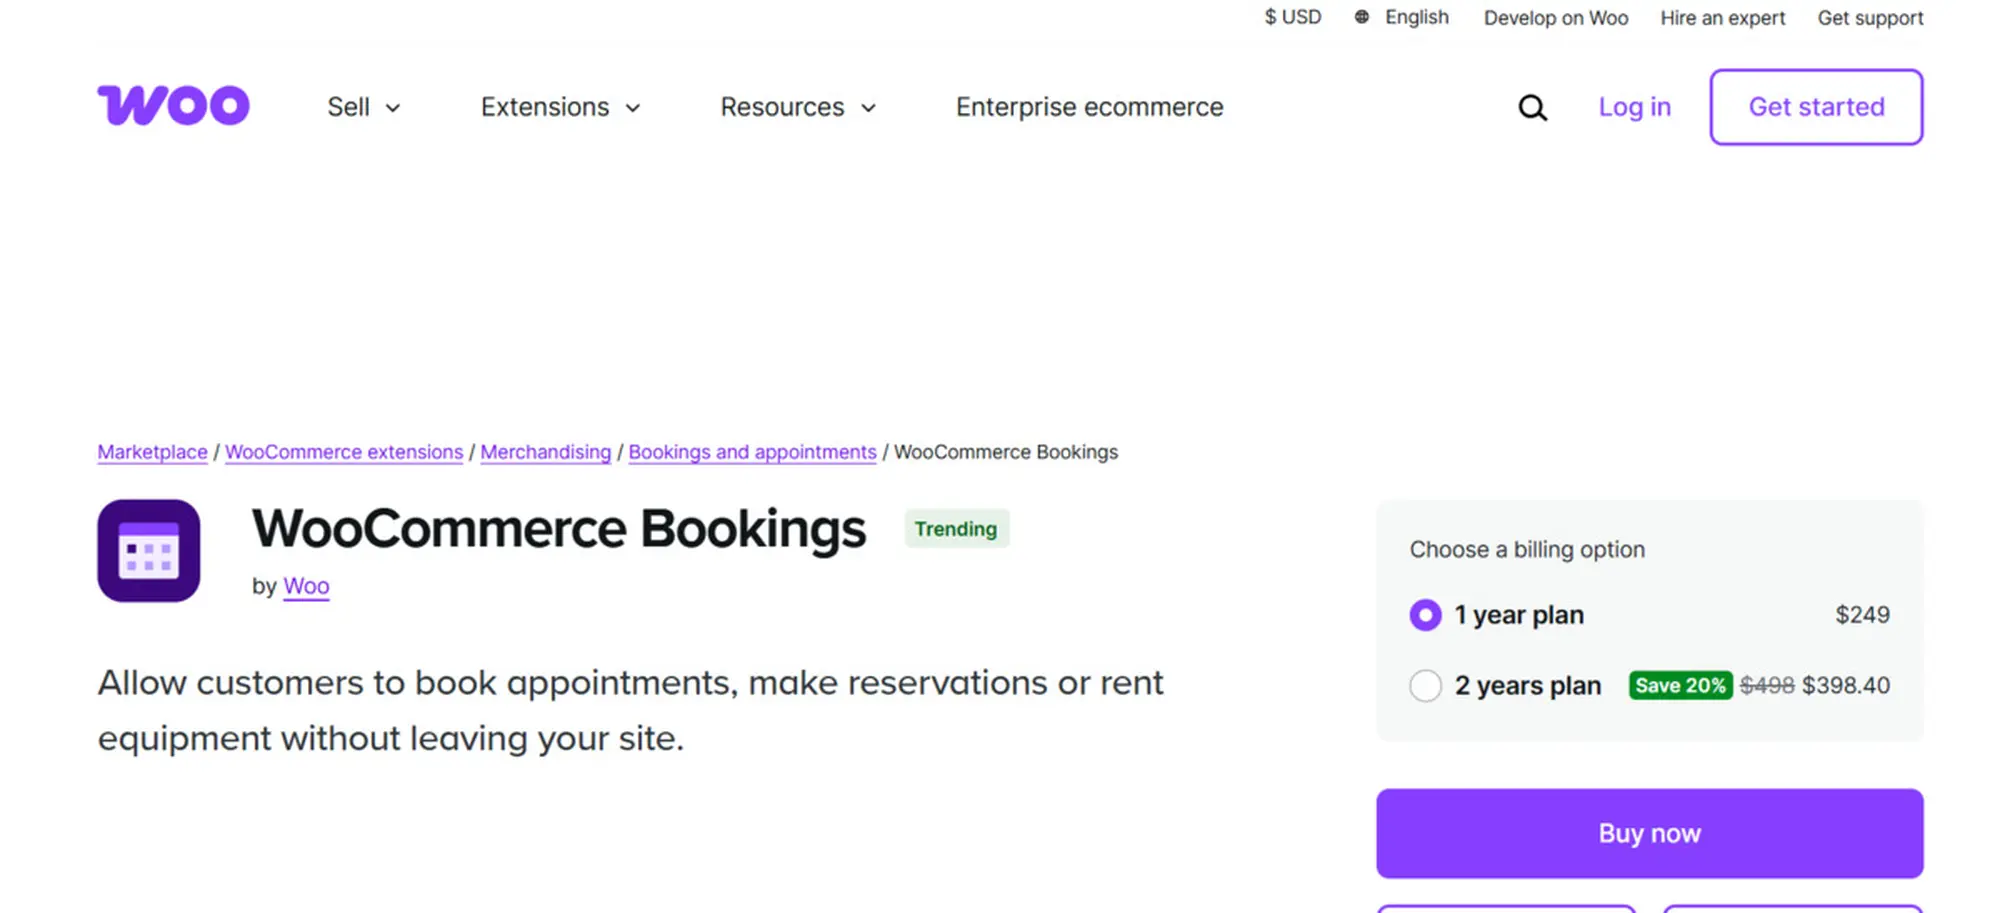2000x913 pixels.
Task: Select the 1 year plan radio
Action: coord(1425,615)
